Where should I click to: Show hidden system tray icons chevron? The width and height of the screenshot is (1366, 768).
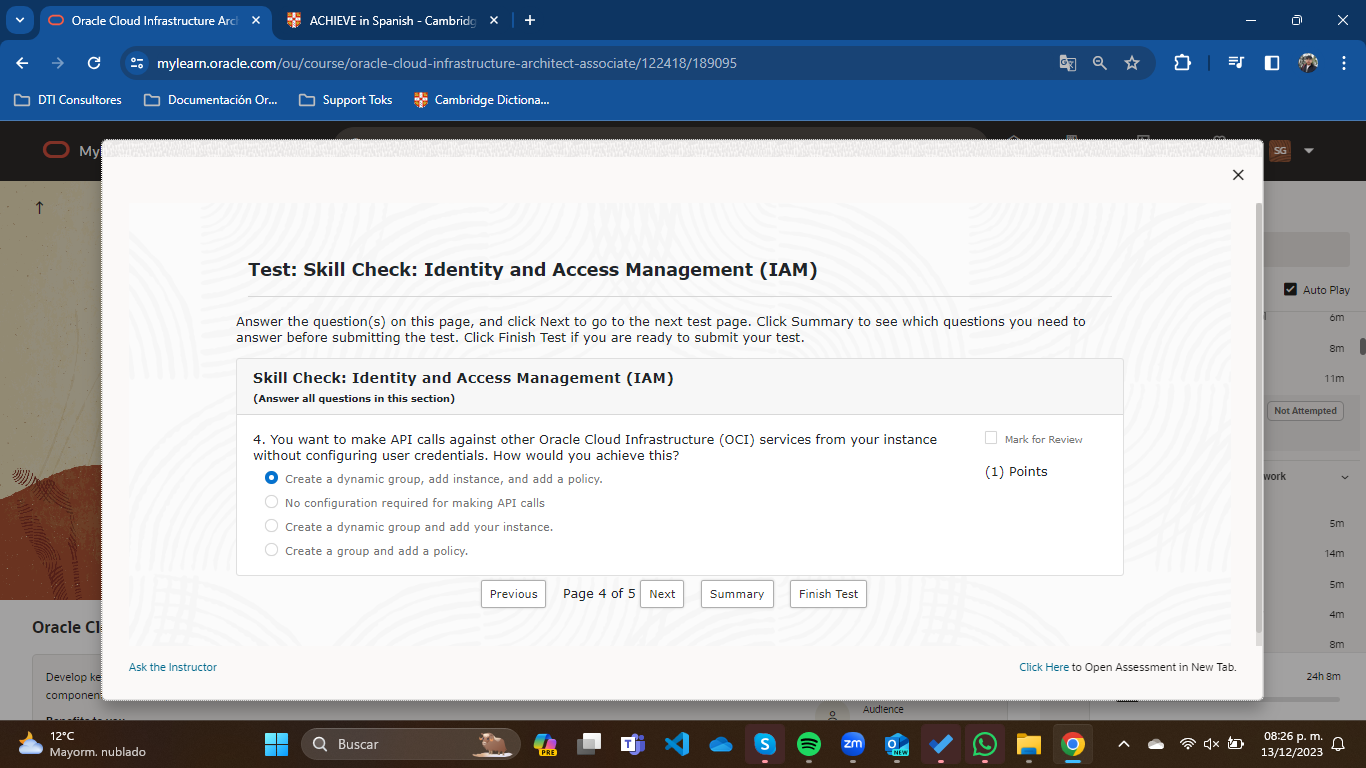(x=1123, y=744)
